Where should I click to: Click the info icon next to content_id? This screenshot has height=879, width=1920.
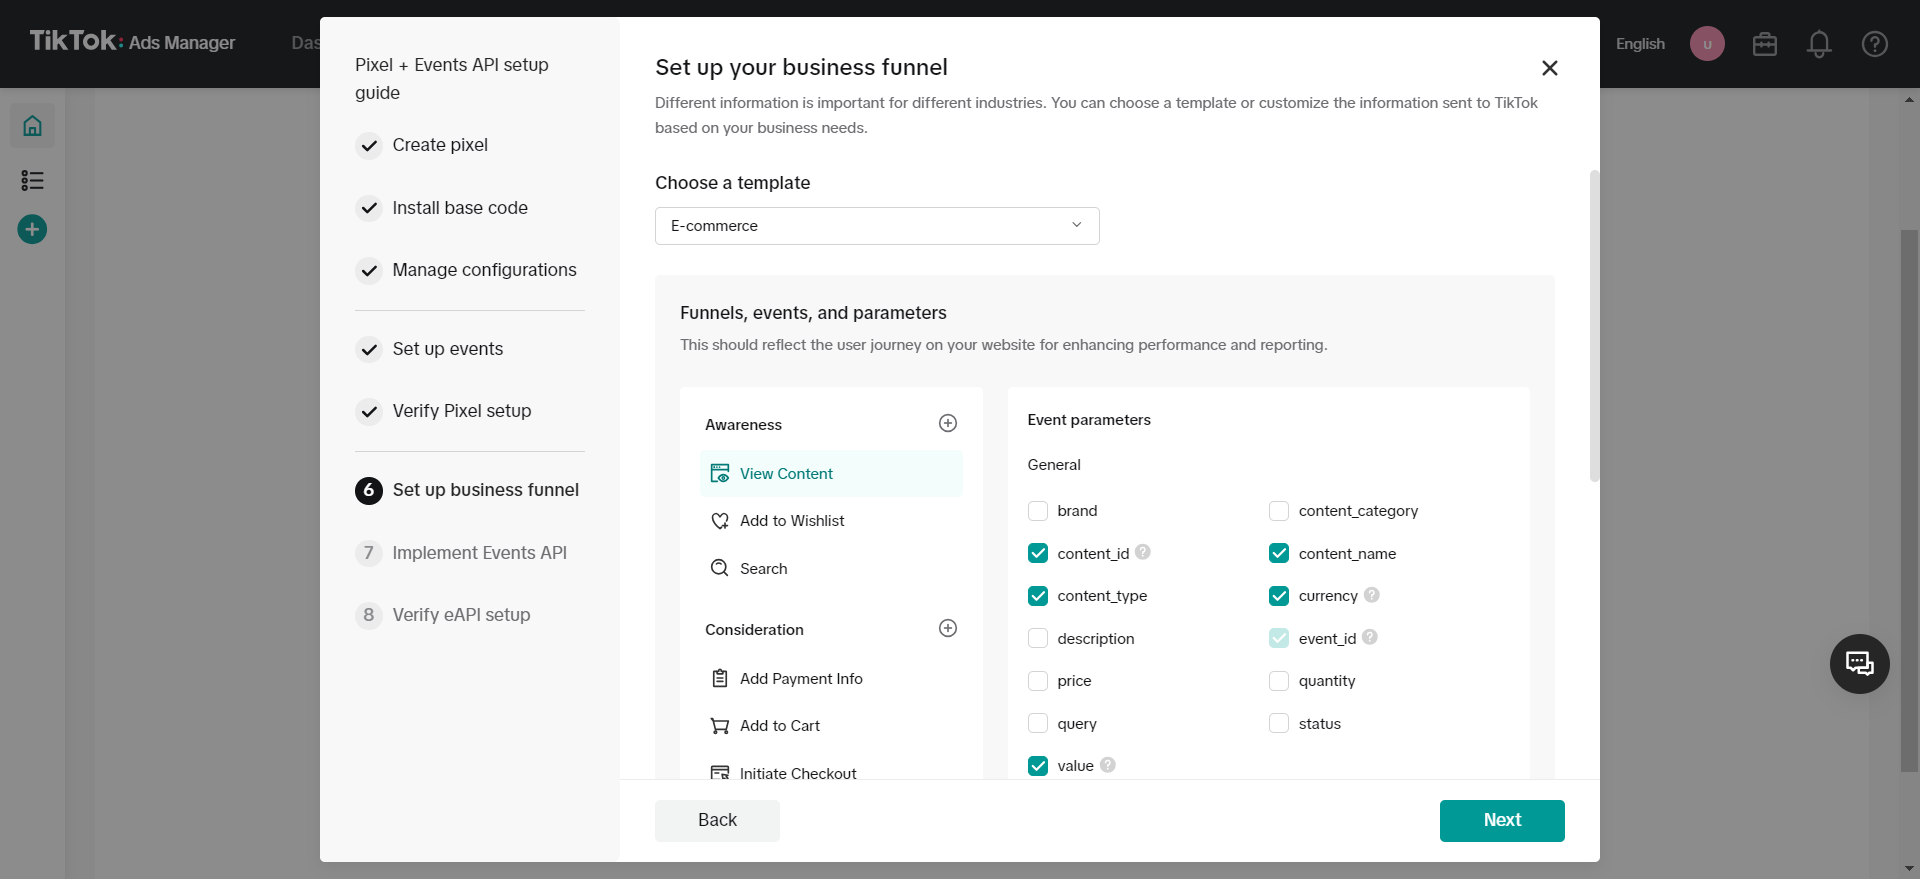tap(1143, 552)
